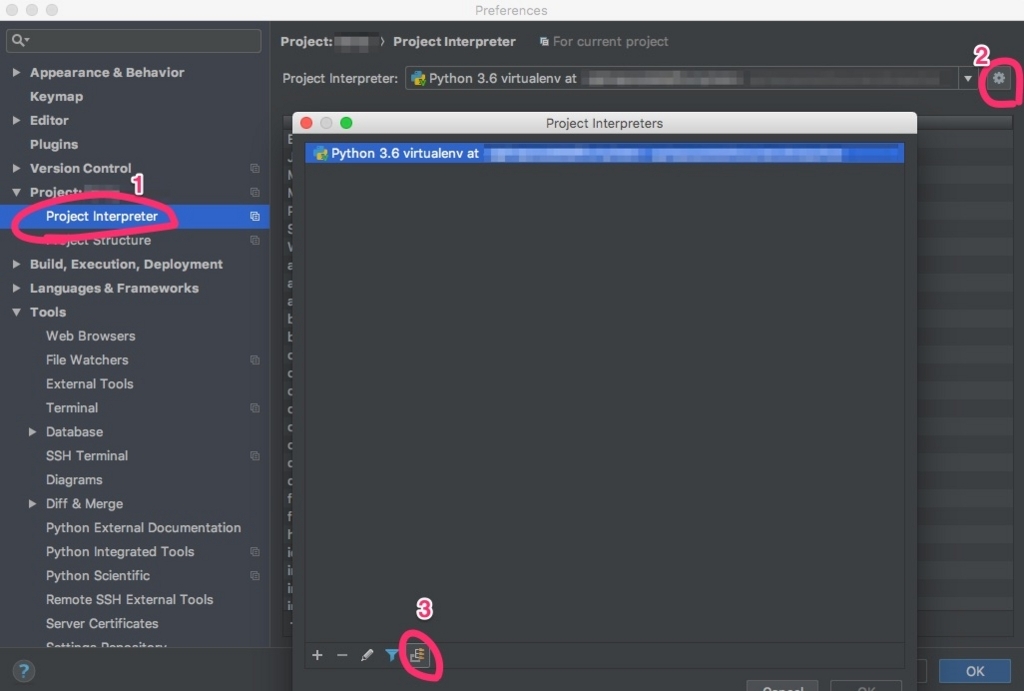The image size is (1024, 691).
Task: Click copy icon beside SSH Terminal
Action: pos(255,456)
